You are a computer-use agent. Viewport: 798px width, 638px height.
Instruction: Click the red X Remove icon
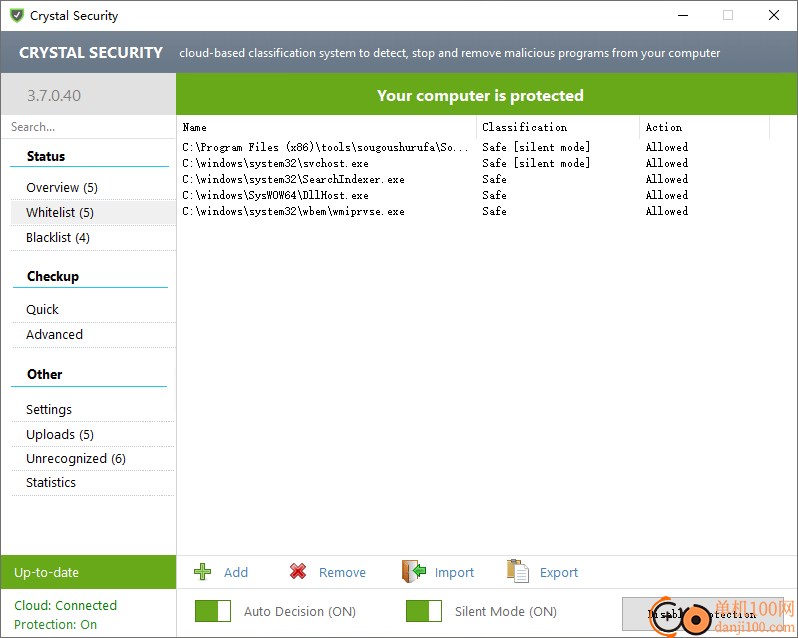click(298, 572)
